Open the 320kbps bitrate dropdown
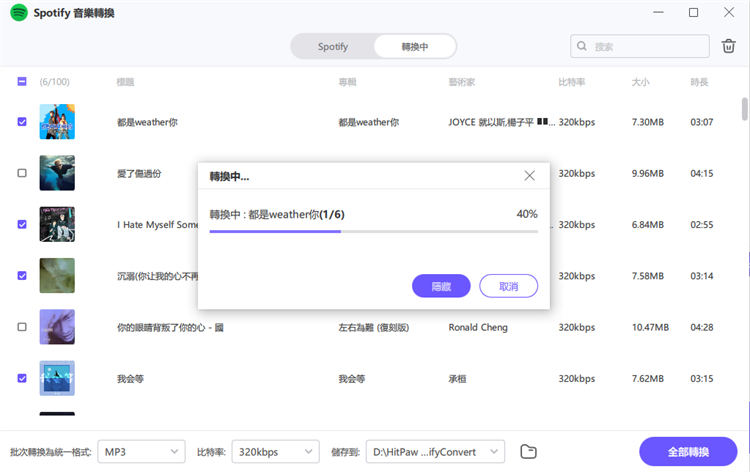750x472 pixels. (x=276, y=451)
